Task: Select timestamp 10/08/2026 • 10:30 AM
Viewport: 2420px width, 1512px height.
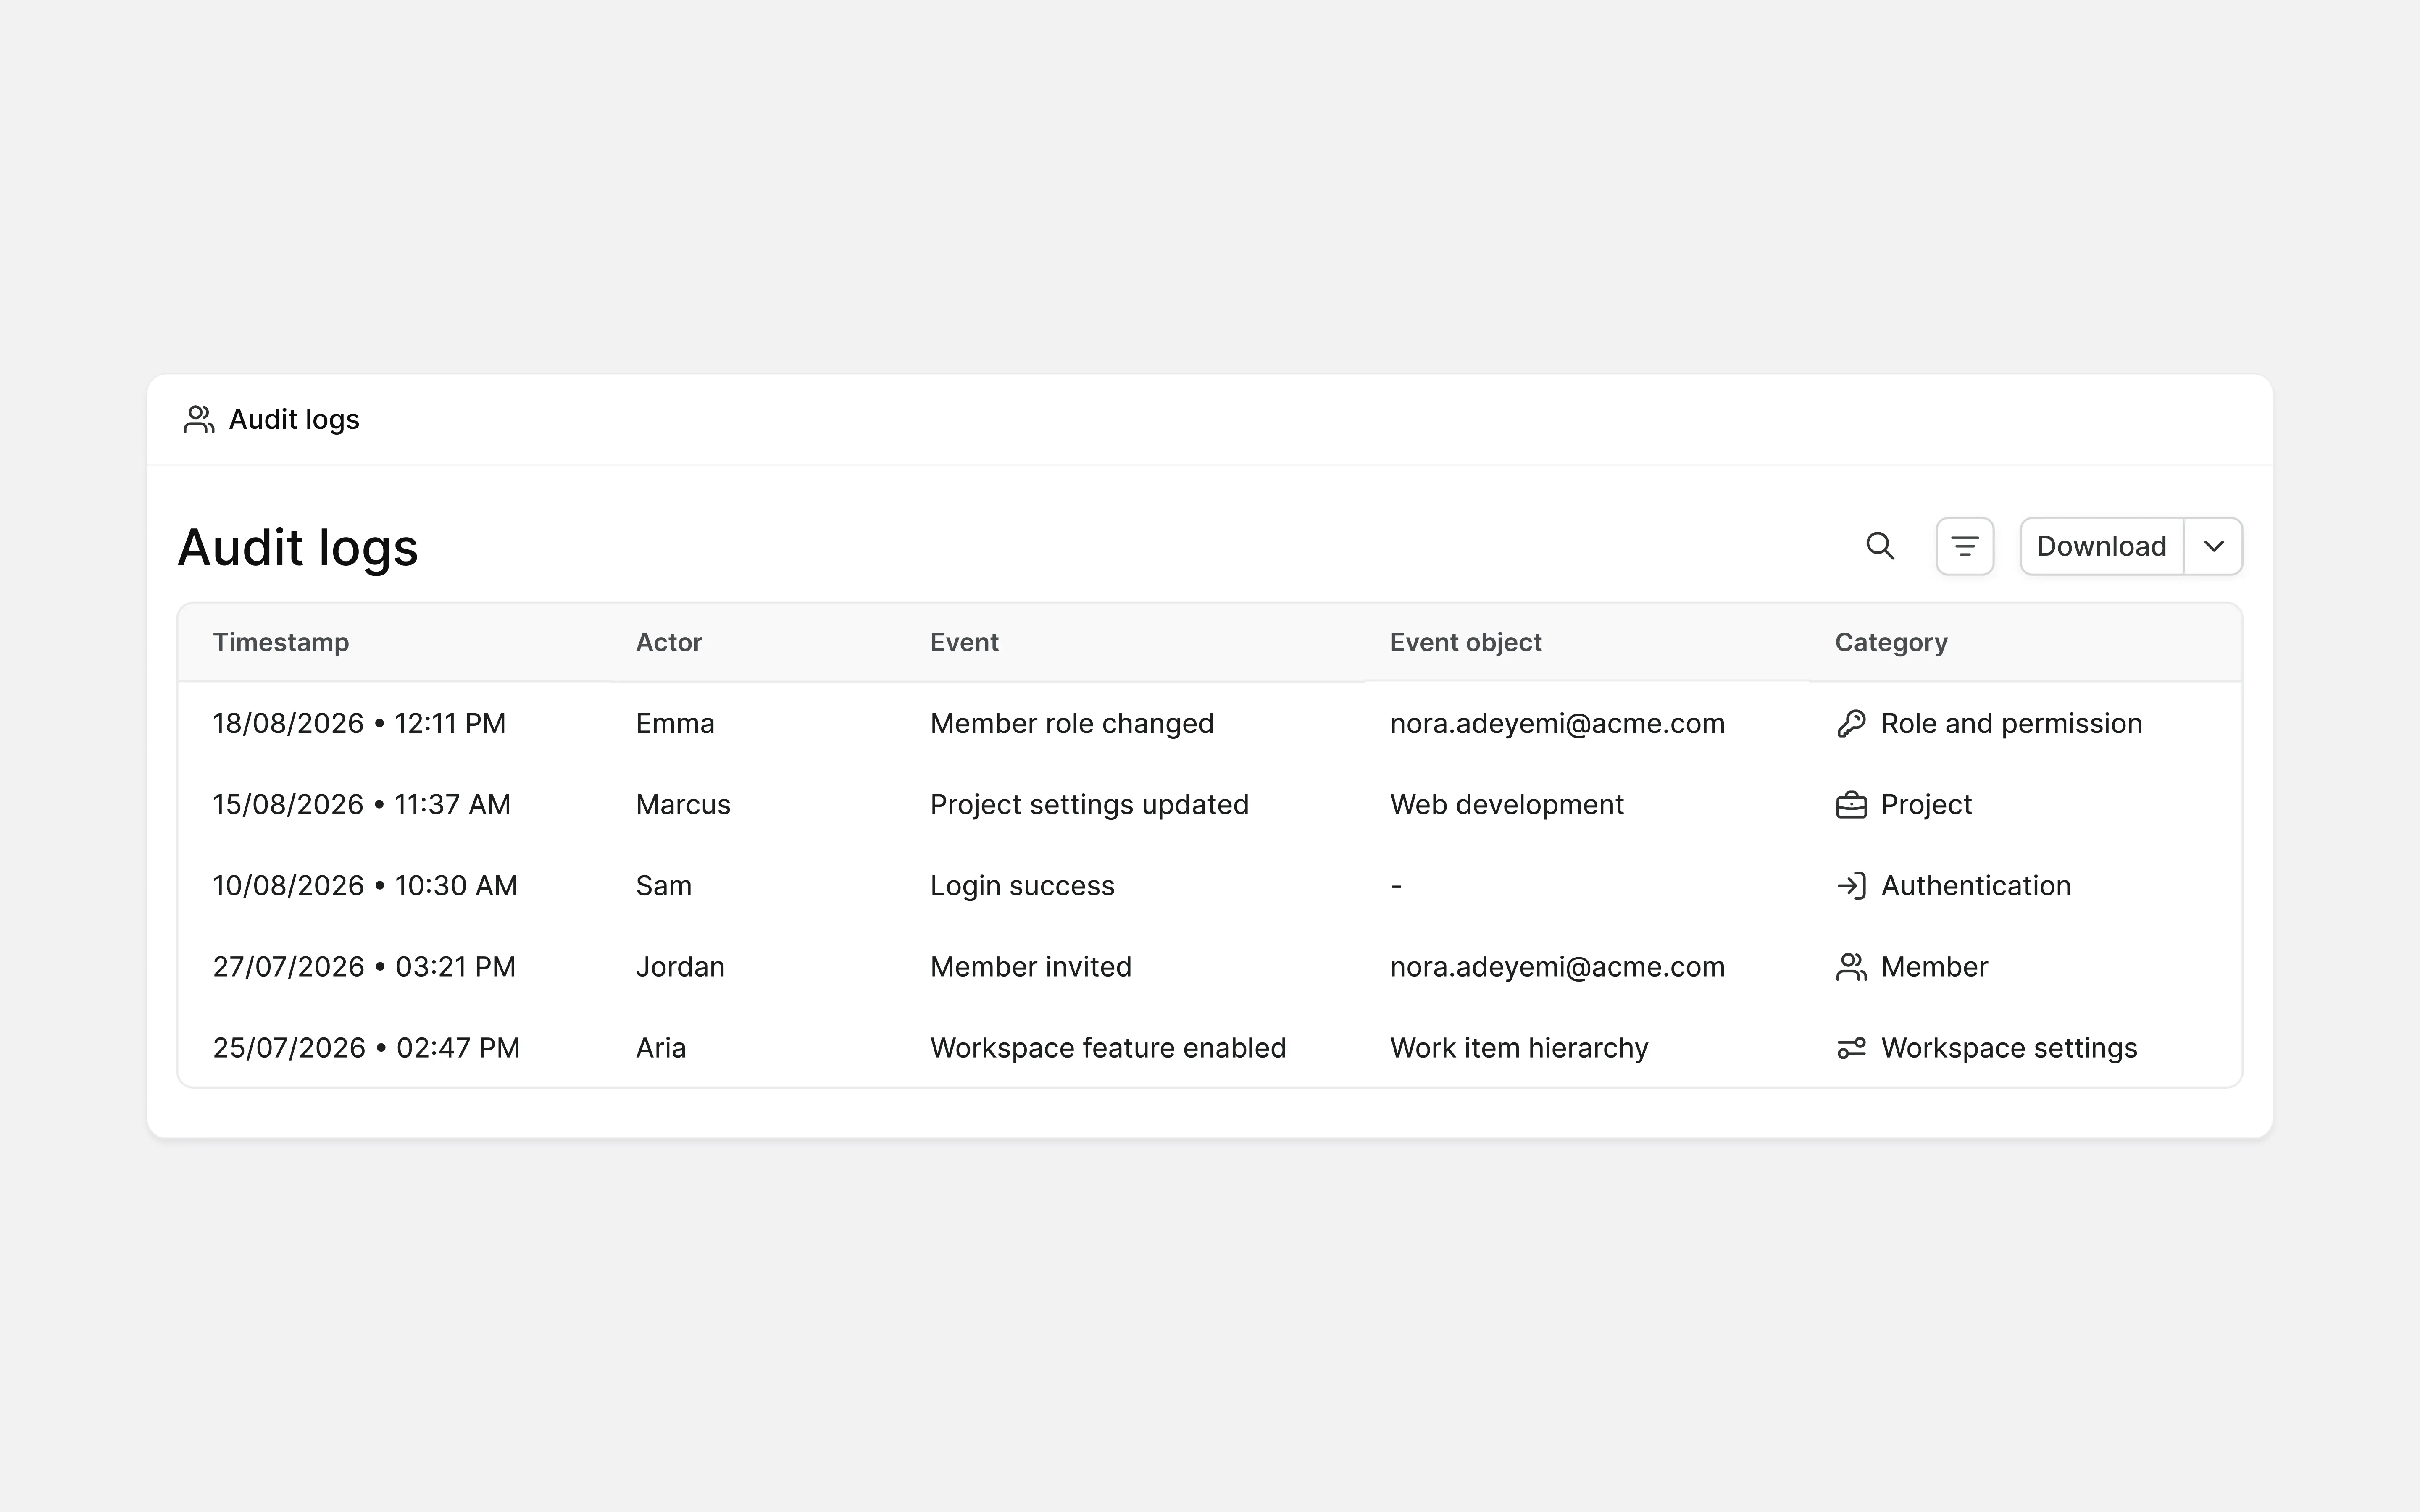Action: click(x=365, y=885)
